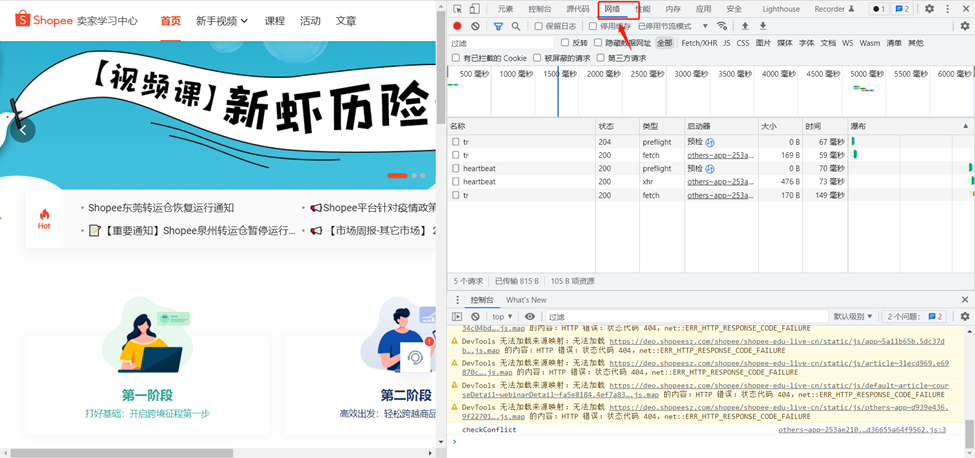Import HAR file with upload arrow
Screen dimensions: 975x458
pos(745,26)
